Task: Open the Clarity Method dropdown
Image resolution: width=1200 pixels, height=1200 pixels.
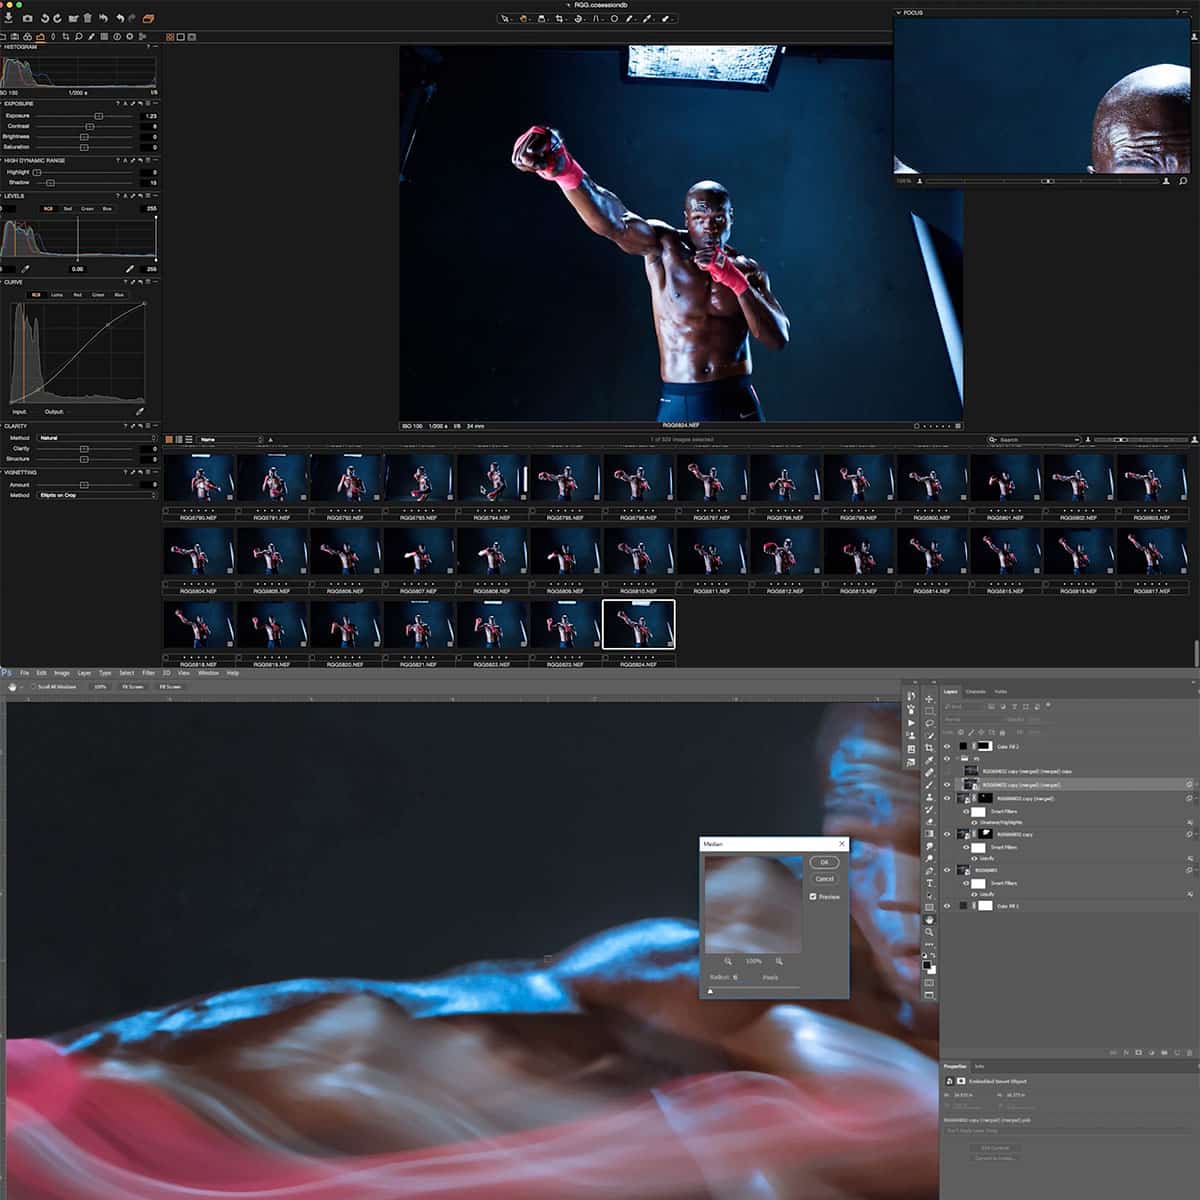Action: pyautogui.click(x=97, y=438)
